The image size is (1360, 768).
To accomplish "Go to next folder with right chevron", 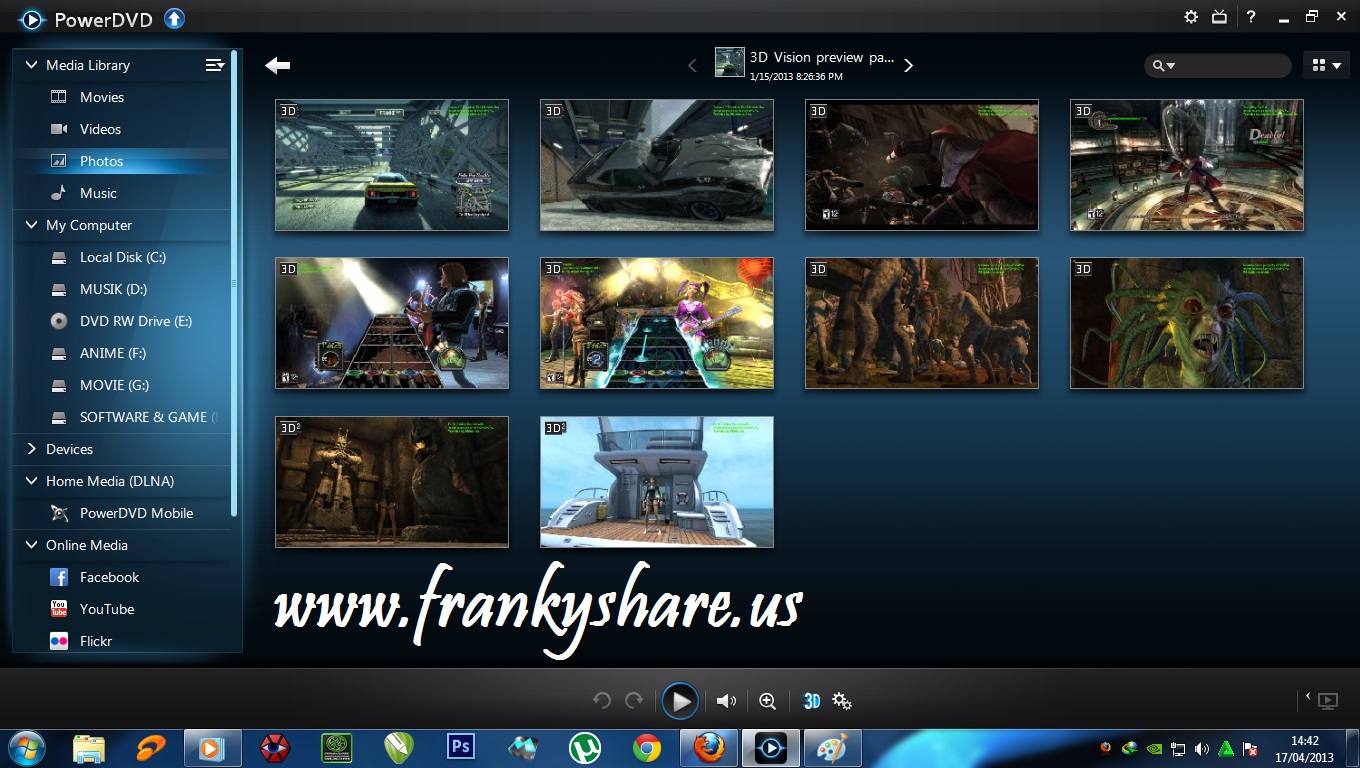I will (908, 65).
